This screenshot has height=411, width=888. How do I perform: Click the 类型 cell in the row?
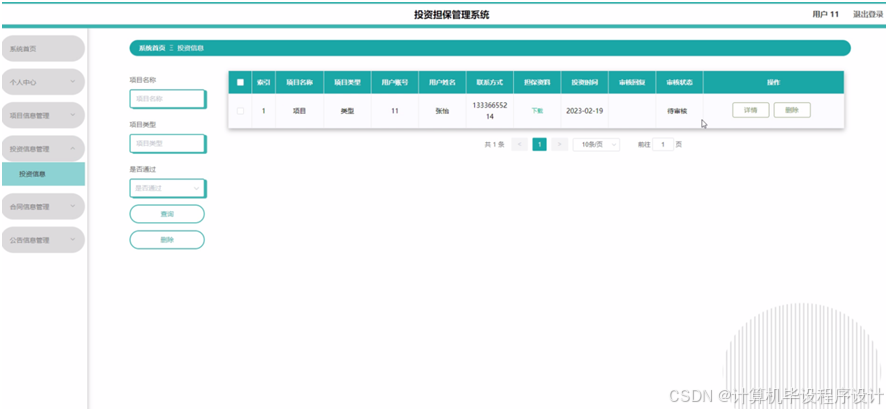pos(347,111)
